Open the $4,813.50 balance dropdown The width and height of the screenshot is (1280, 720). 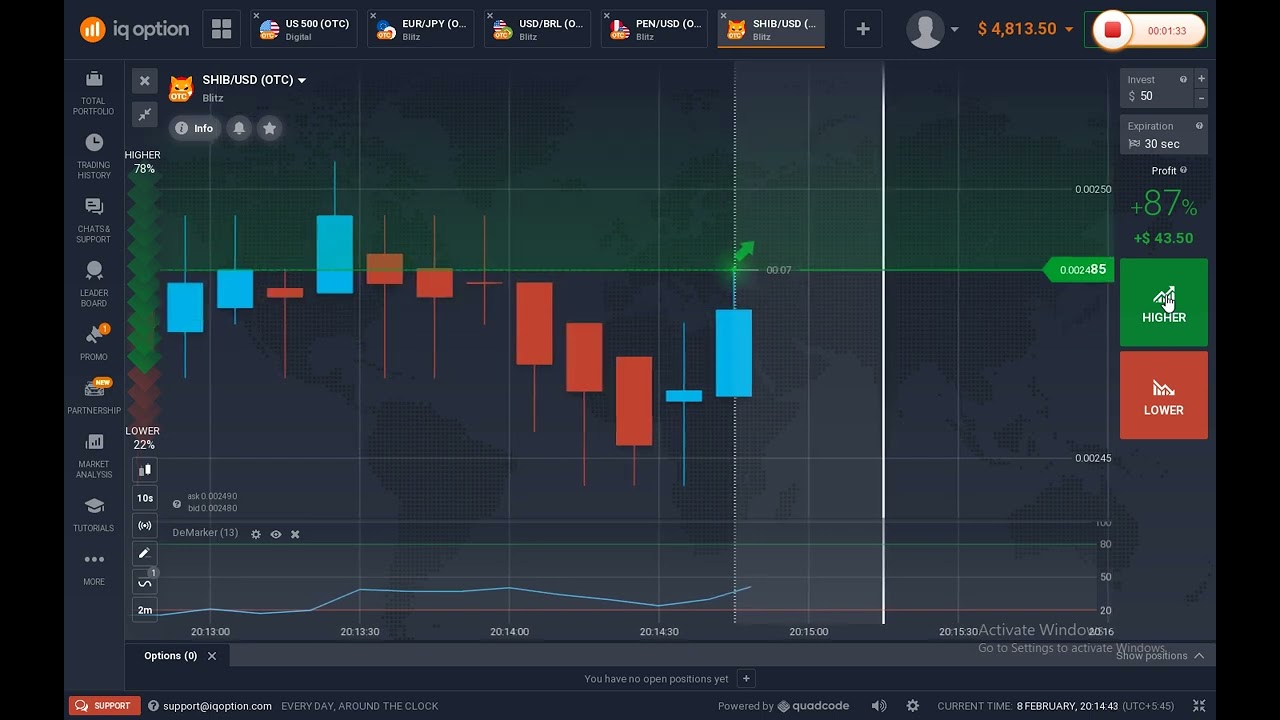(1025, 29)
